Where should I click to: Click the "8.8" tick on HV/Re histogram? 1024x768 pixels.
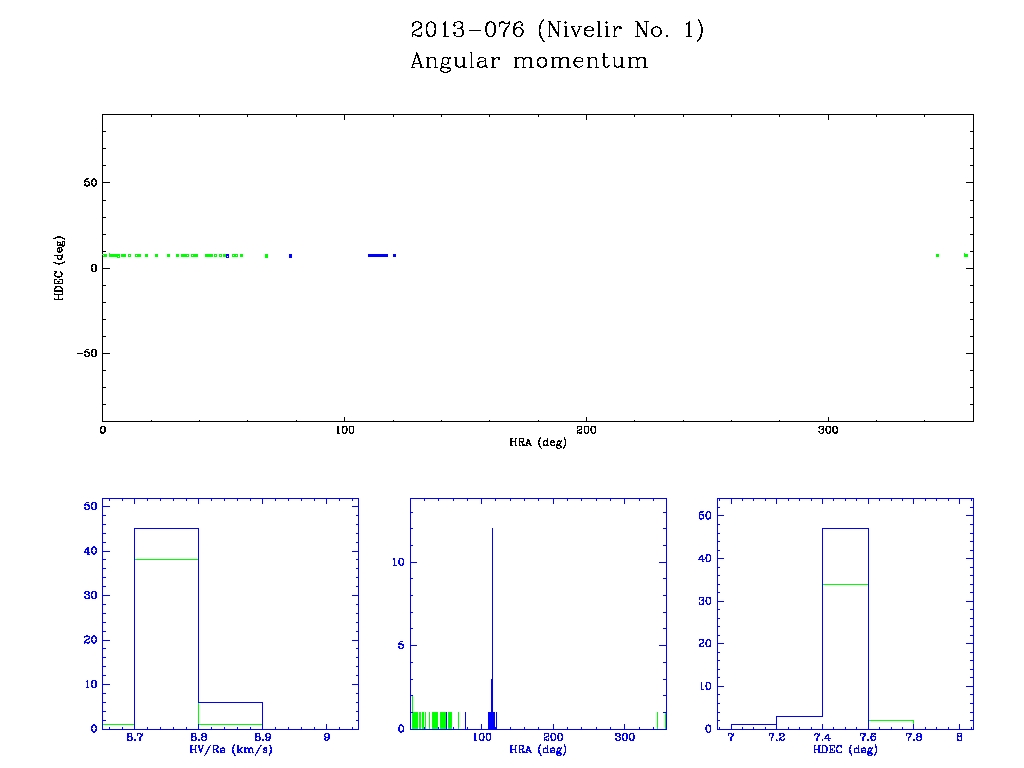tap(199, 737)
